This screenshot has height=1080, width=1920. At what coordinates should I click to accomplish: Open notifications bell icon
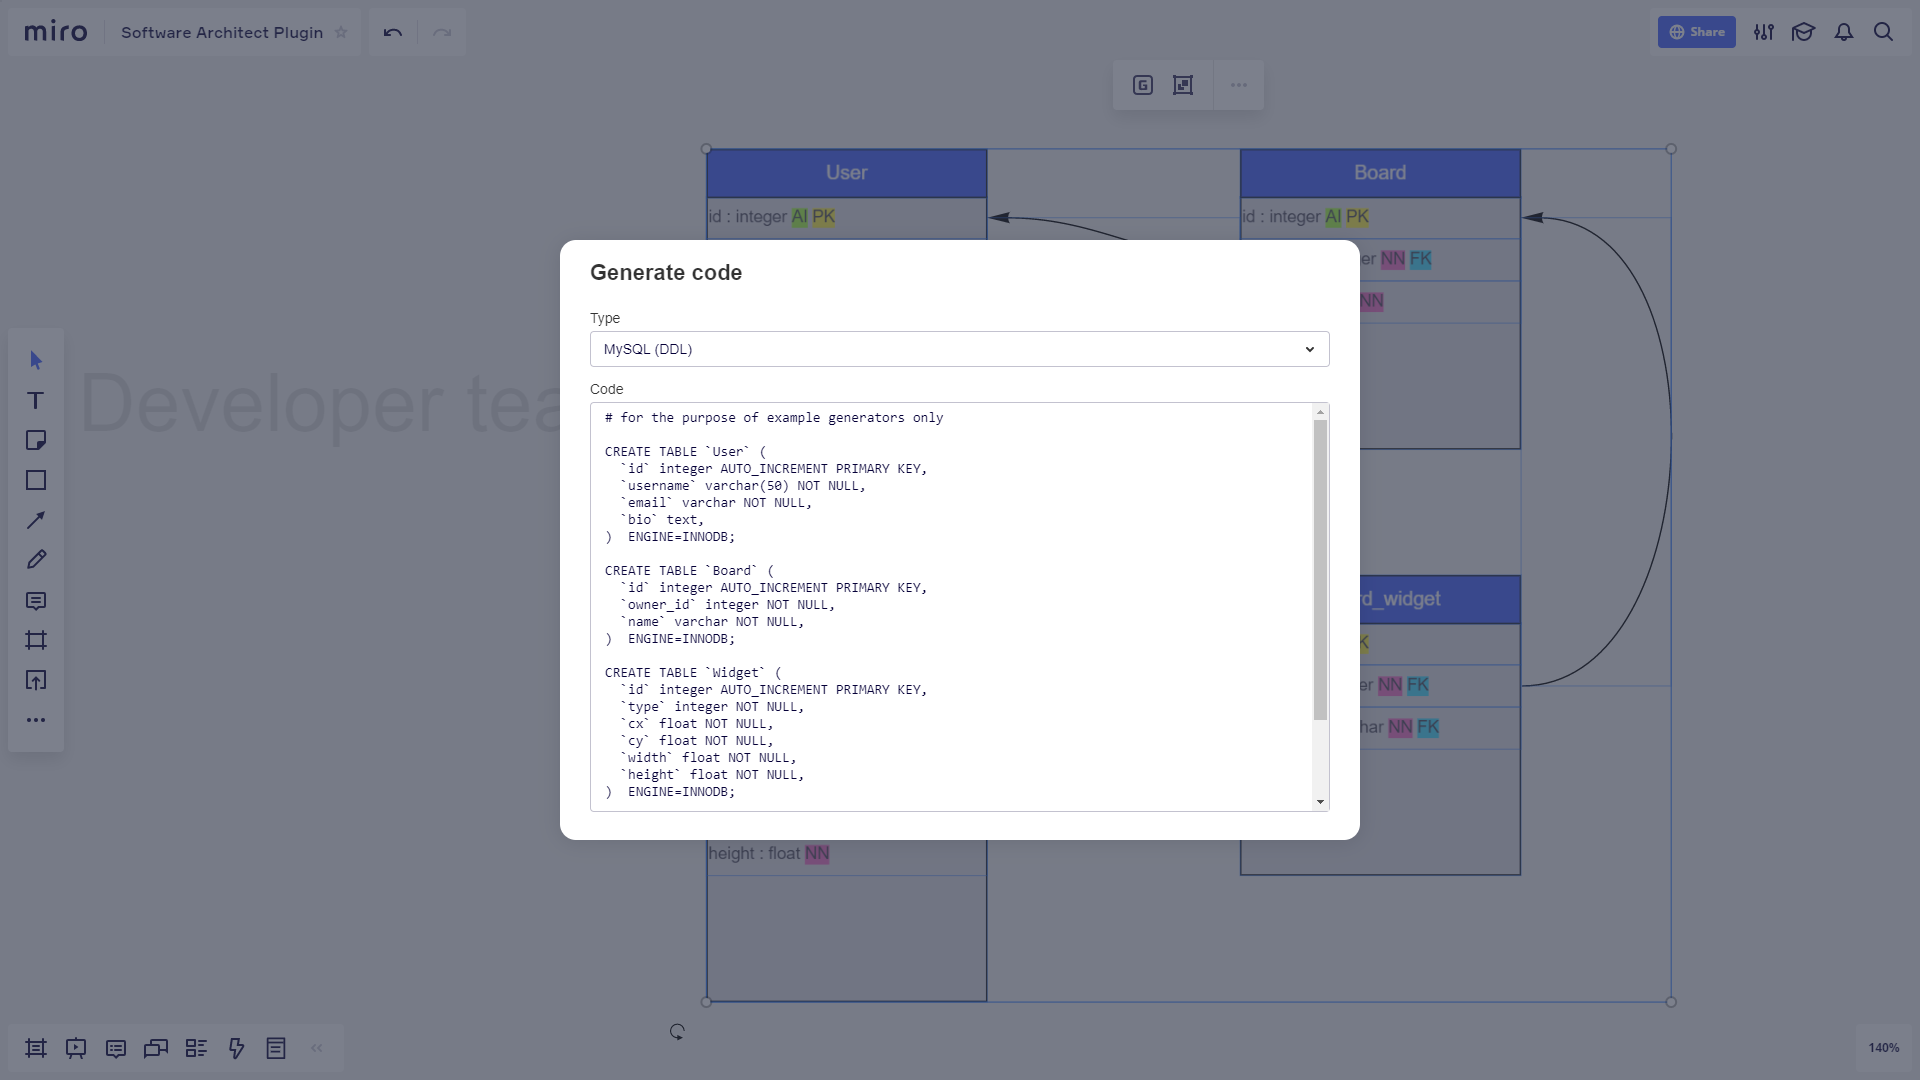click(1844, 32)
